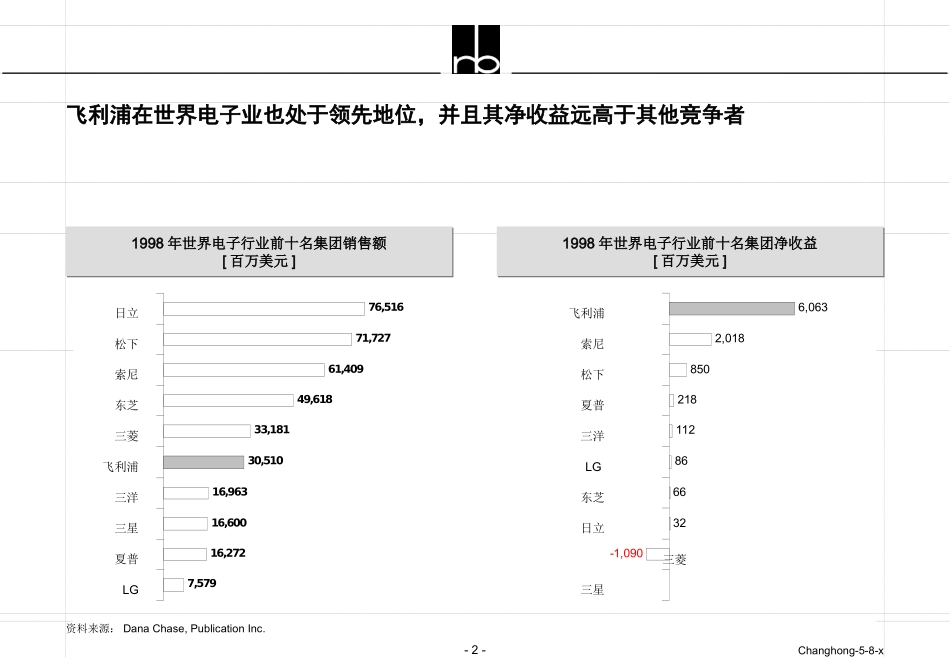
Task: Select the value 76,516
Action: click(x=386, y=307)
